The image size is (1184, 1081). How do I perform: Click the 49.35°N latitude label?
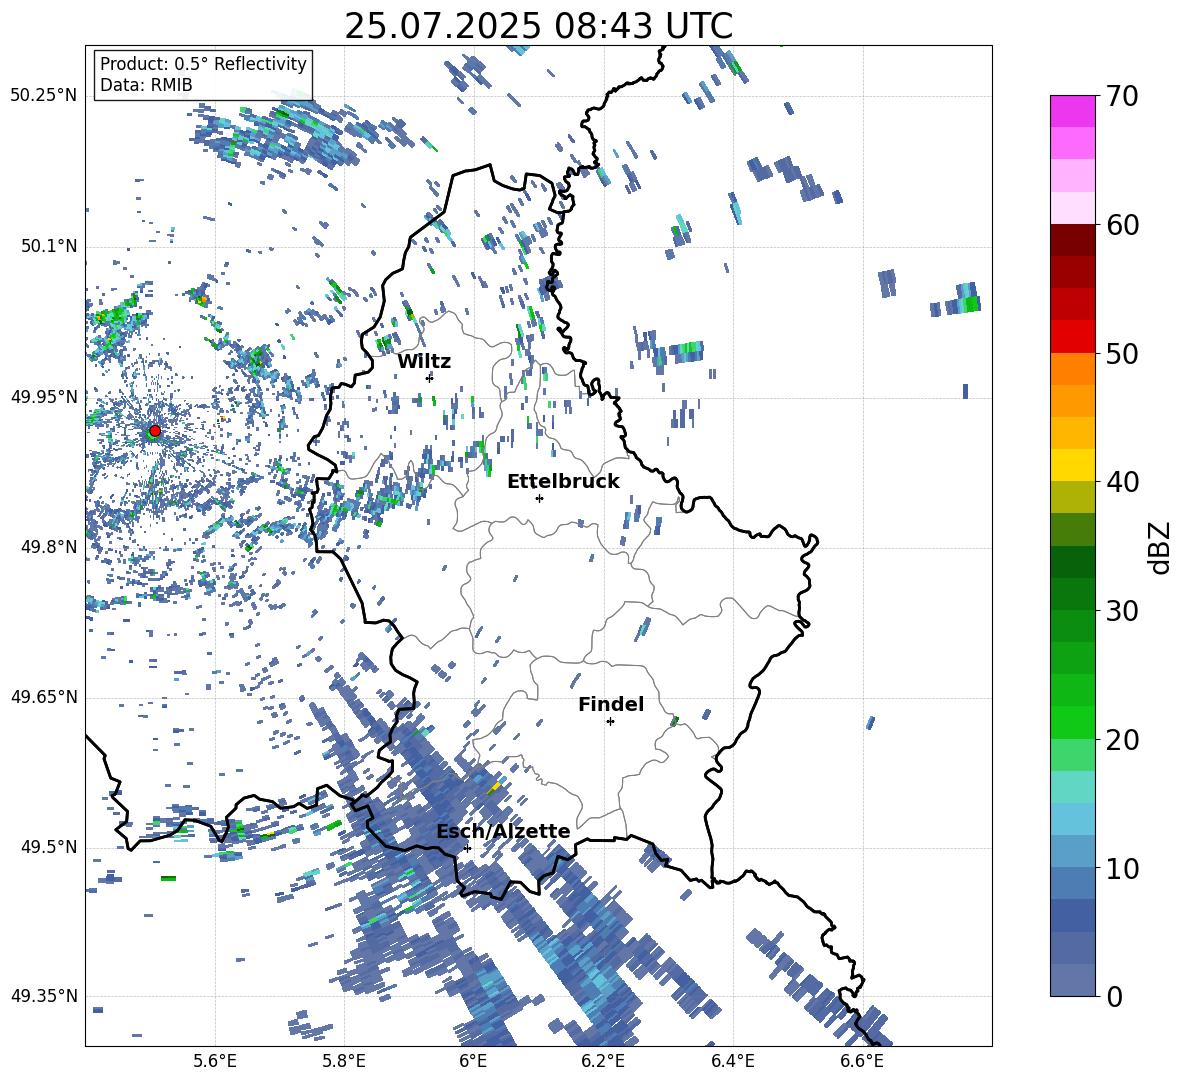click(44, 996)
